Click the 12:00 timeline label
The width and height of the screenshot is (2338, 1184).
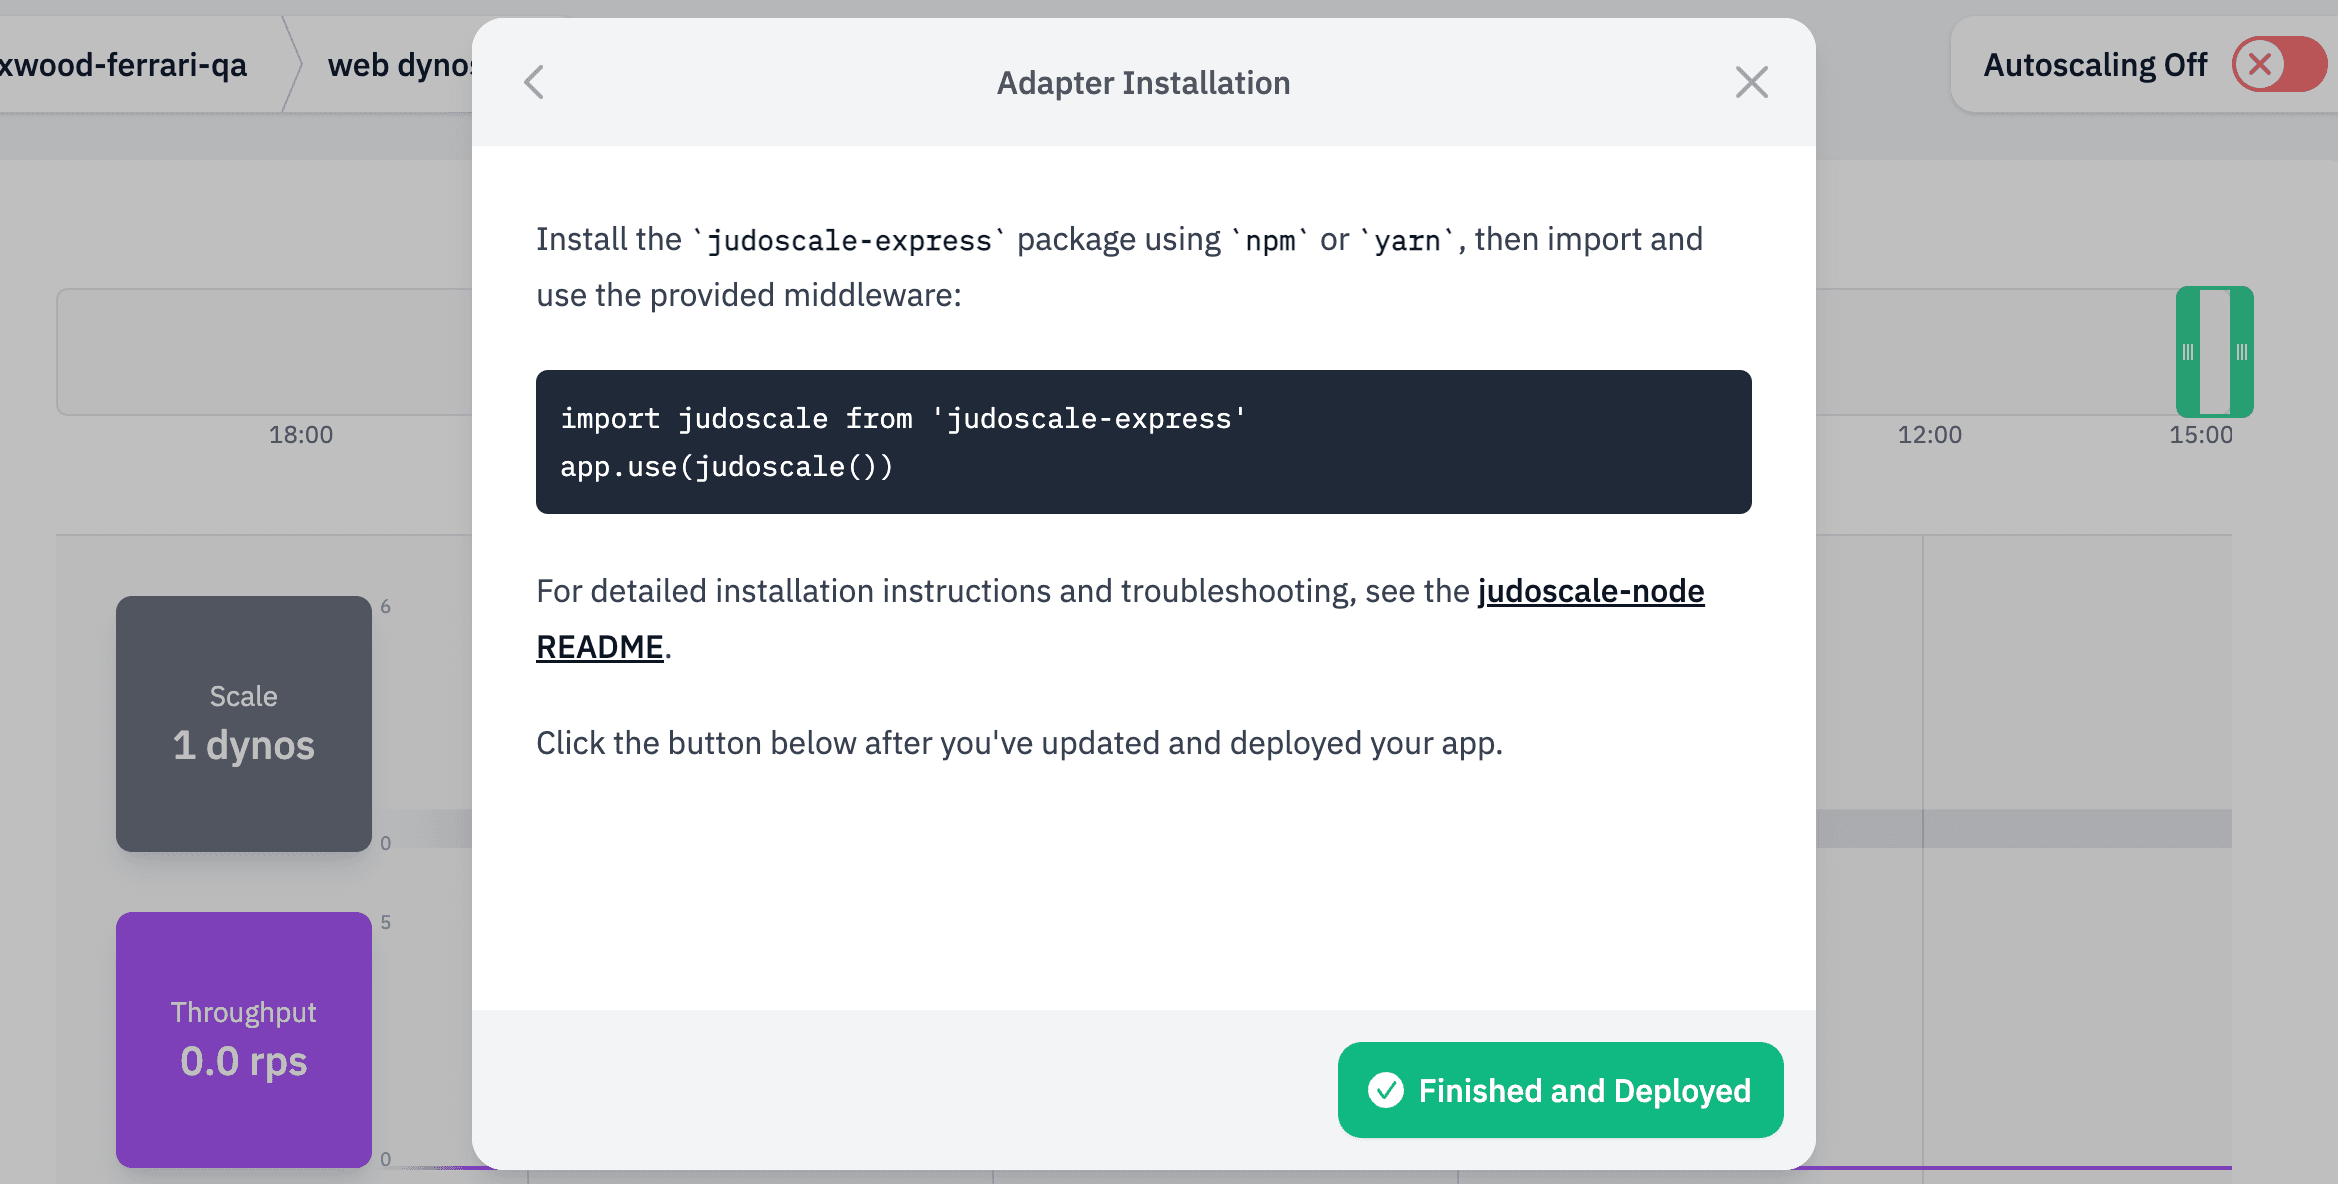pyautogui.click(x=1930, y=434)
